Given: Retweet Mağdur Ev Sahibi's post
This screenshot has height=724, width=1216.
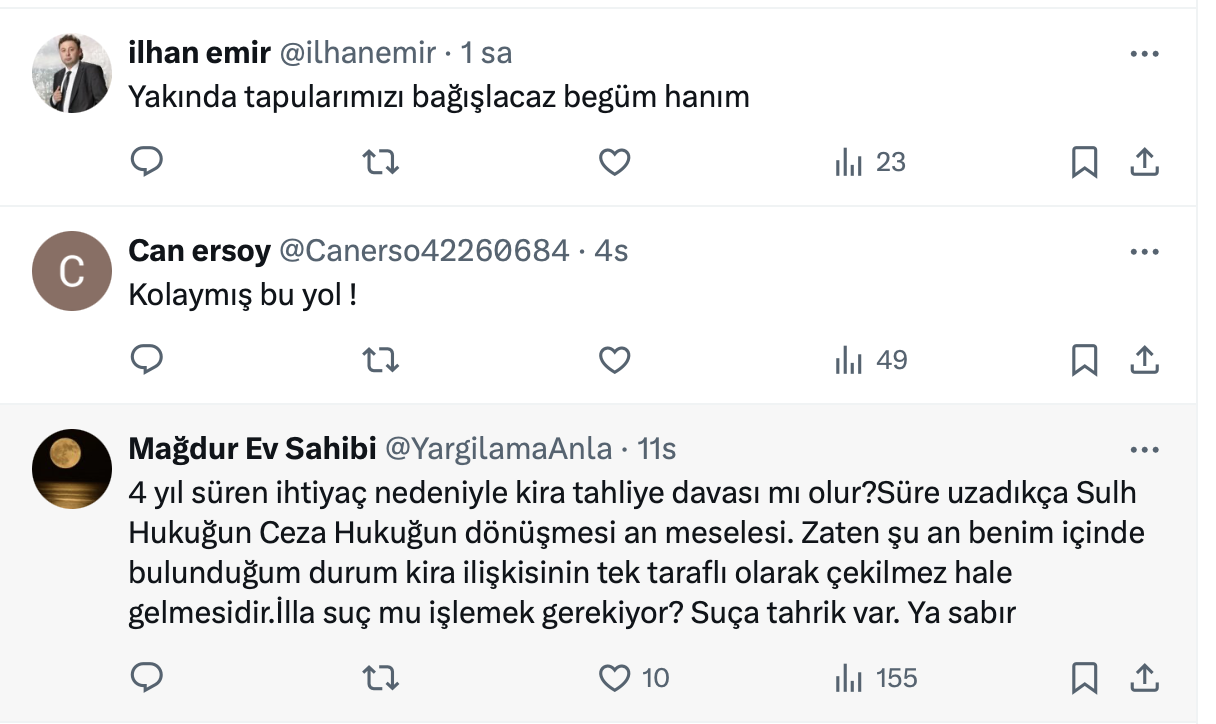Looking at the screenshot, I should (x=380, y=678).
